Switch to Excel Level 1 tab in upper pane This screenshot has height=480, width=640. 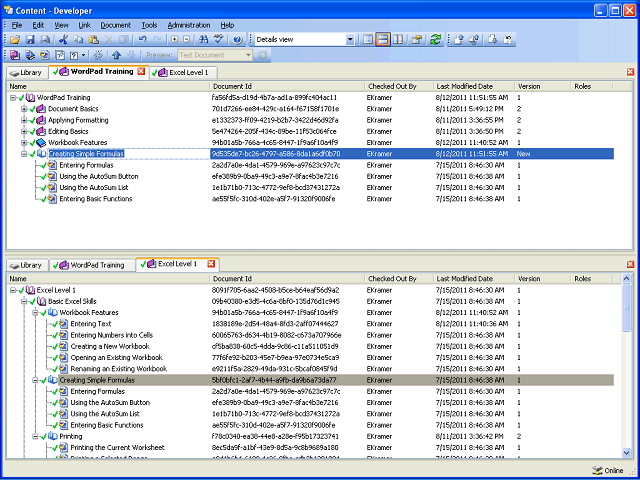[x=183, y=73]
